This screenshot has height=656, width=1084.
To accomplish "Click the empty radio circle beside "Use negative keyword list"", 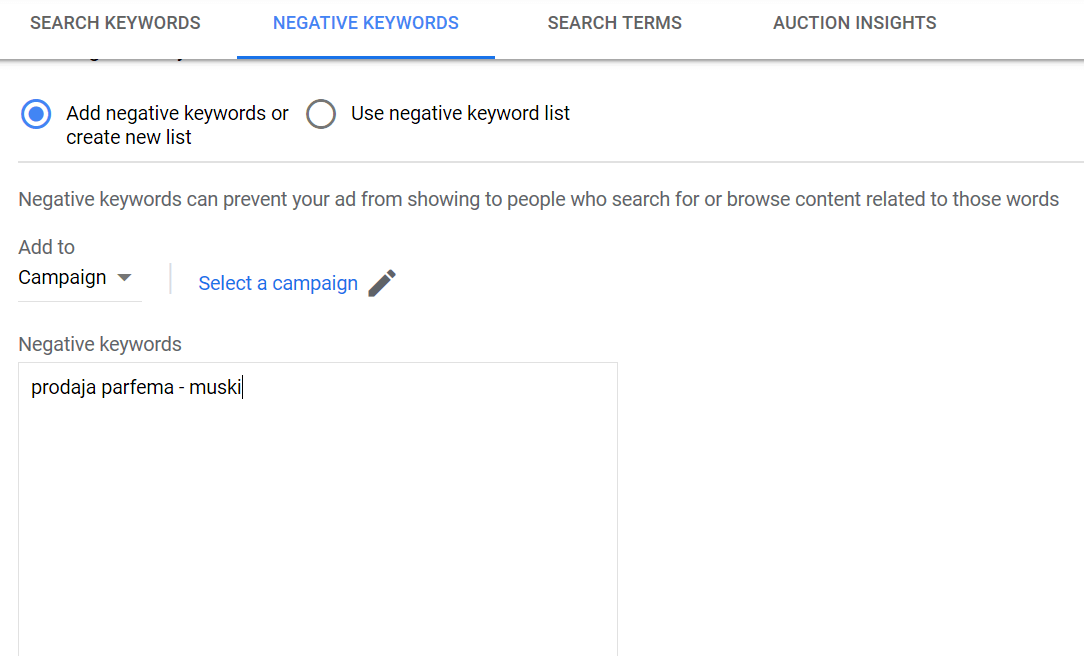I will [x=321, y=114].
